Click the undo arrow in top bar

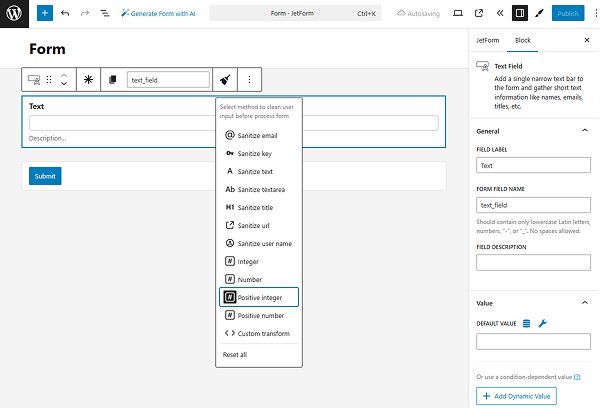pyautogui.click(x=65, y=14)
